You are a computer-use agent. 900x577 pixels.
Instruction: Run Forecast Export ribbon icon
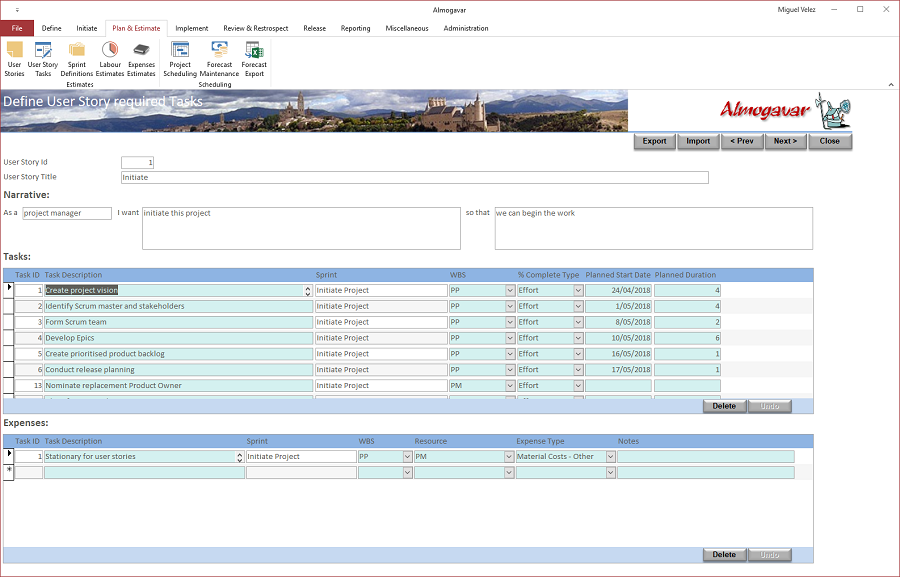(x=254, y=59)
